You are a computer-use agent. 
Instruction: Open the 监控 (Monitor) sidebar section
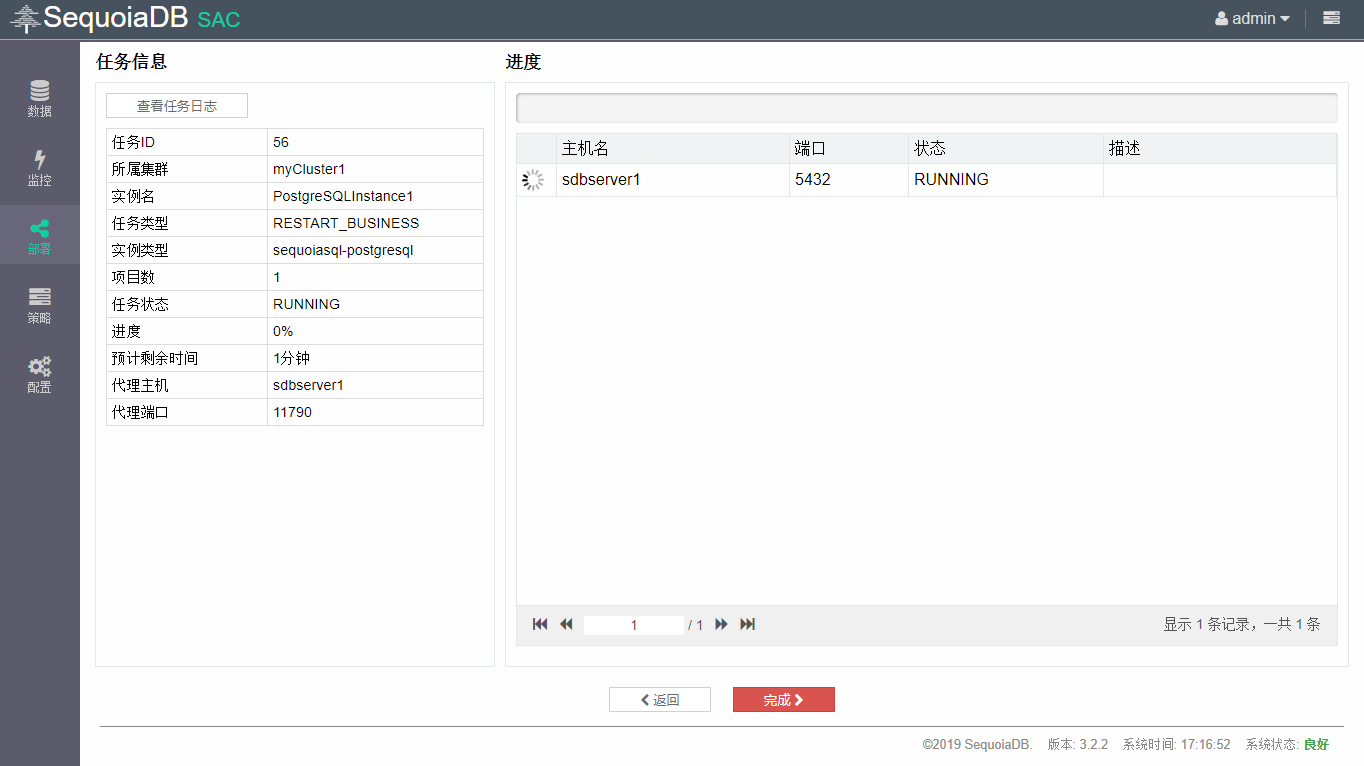pyautogui.click(x=39, y=167)
